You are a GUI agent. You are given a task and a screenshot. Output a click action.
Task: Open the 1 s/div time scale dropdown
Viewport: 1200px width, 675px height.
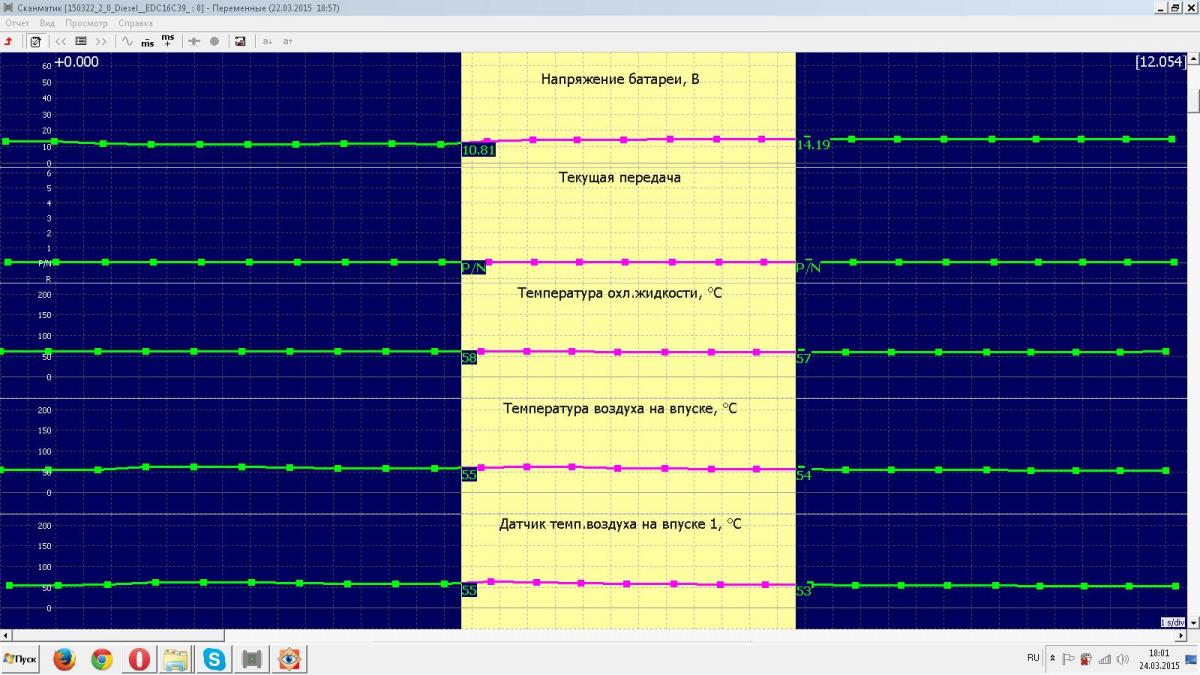[x=1172, y=622]
